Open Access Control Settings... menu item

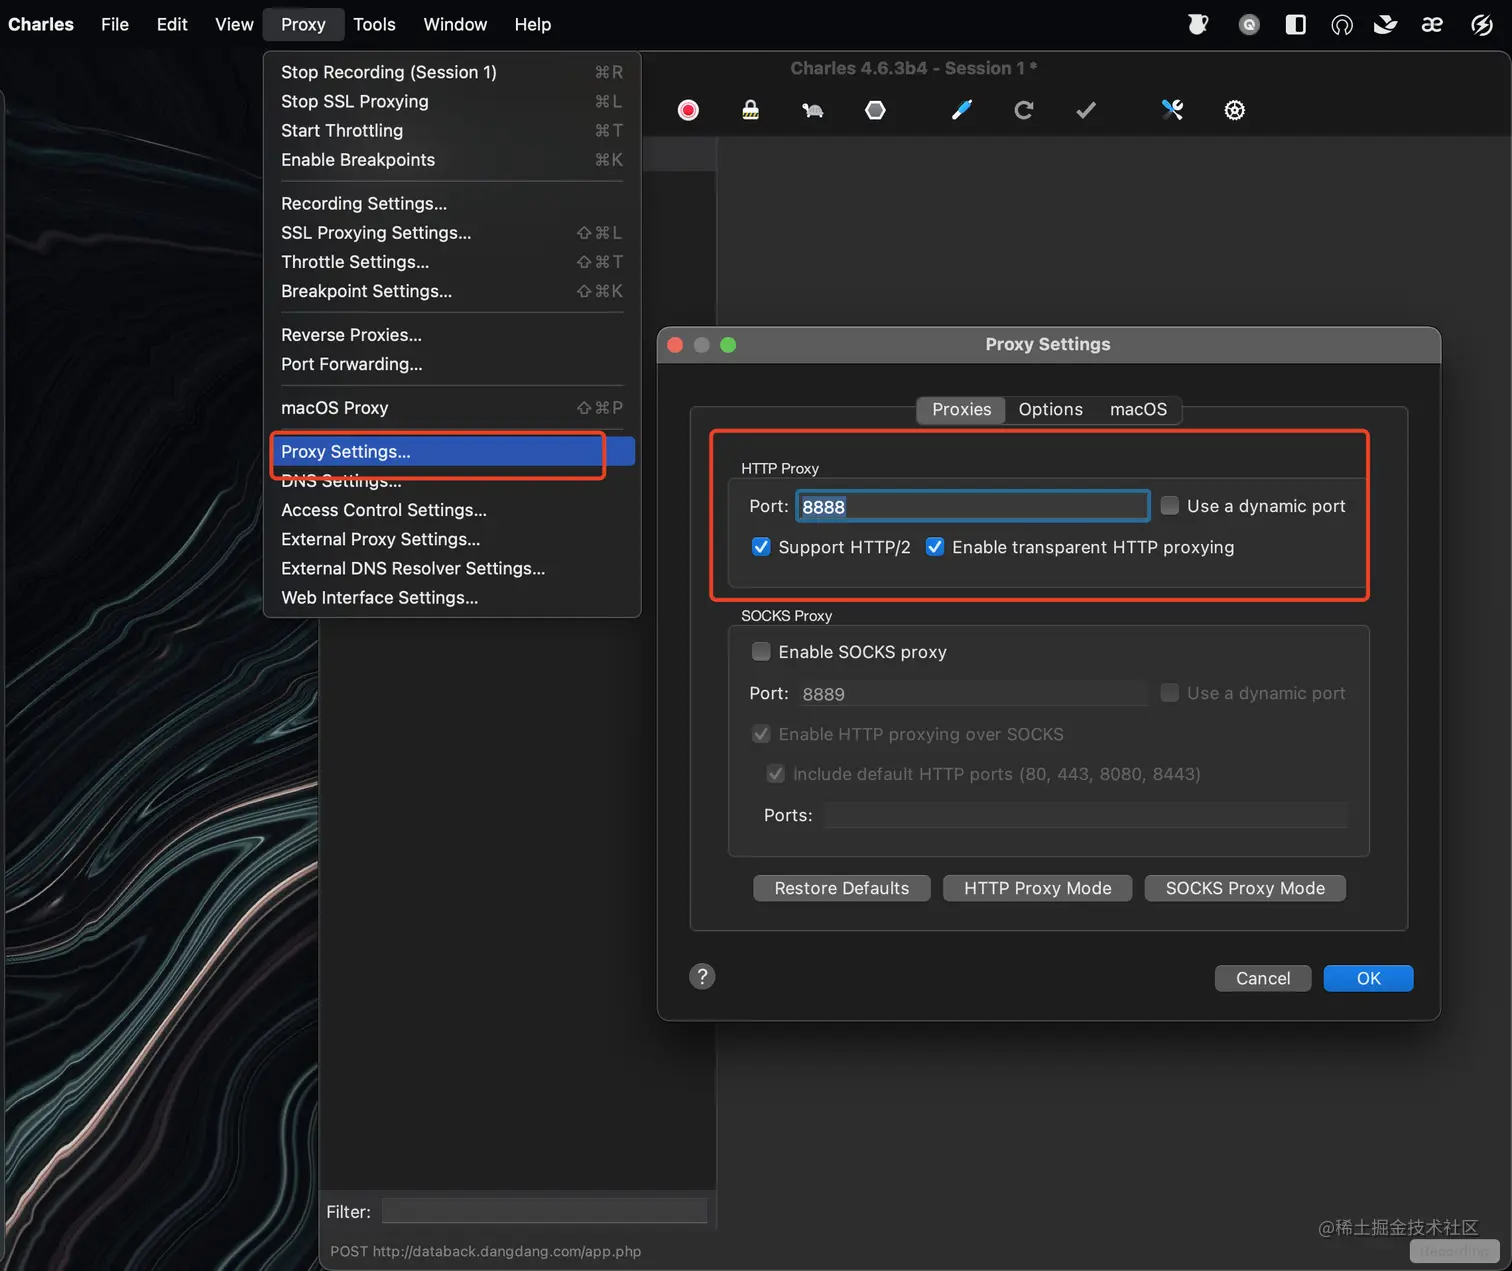(452, 510)
